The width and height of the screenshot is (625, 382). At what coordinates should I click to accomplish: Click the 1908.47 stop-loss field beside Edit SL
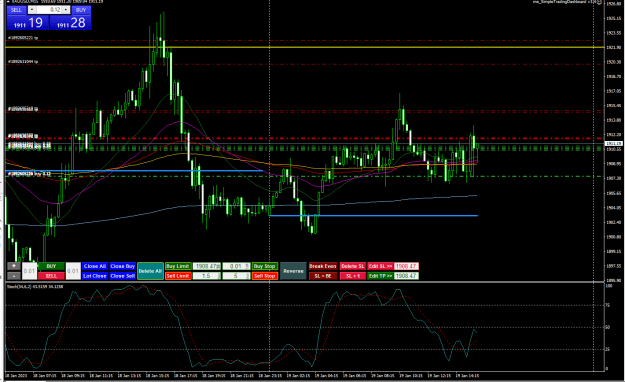pyautogui.click(x=406, y=266)
